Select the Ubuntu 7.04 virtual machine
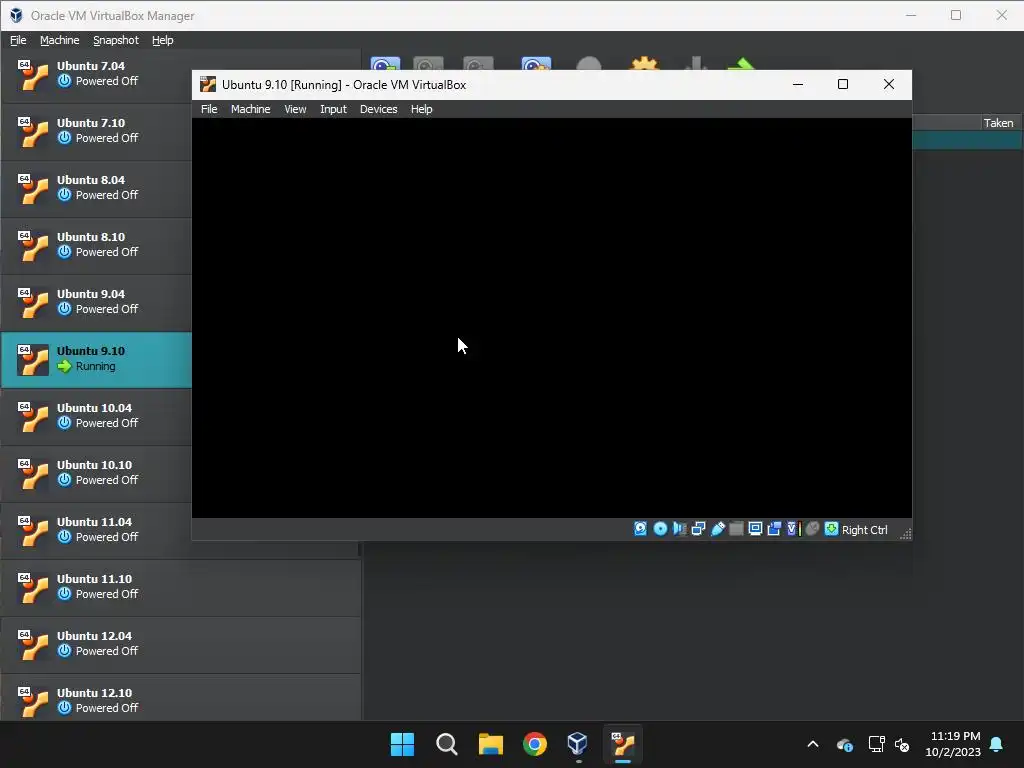Image resolution: width=1024 pixels, height=768 pixels. [96, 74]
